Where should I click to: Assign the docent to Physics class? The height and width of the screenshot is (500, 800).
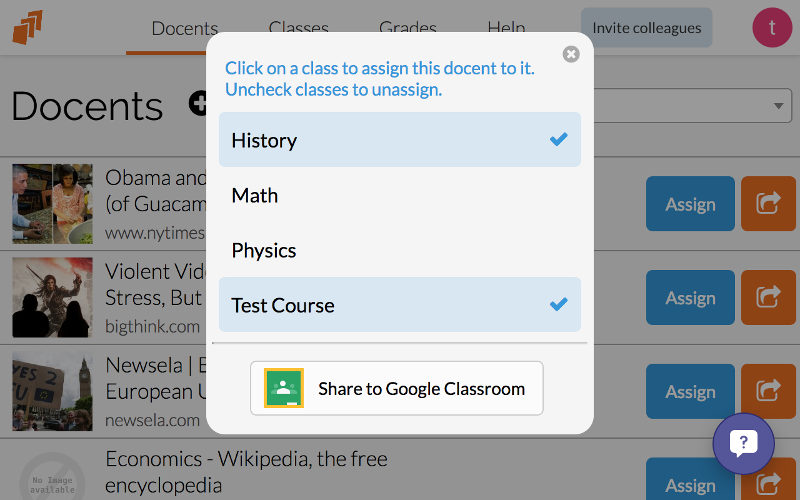coord(399,250)
